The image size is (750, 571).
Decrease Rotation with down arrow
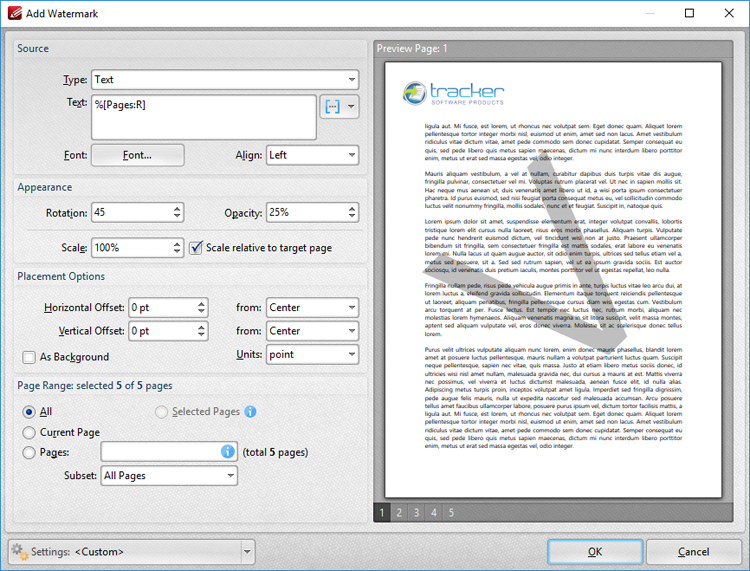click(177, 217)
